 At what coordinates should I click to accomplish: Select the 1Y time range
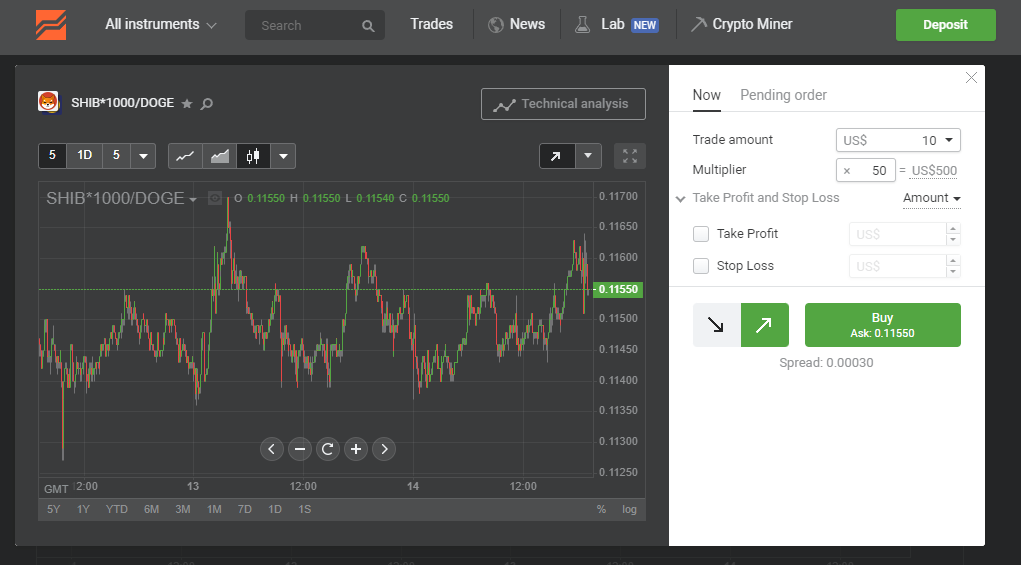[x=83, y=509]
